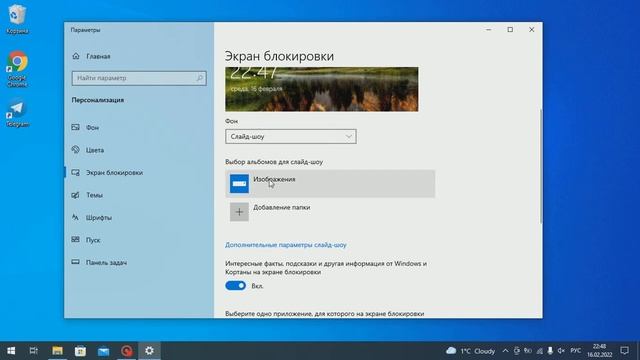Open the Windows Start menu
640x360 pixels.
[11, 351]
